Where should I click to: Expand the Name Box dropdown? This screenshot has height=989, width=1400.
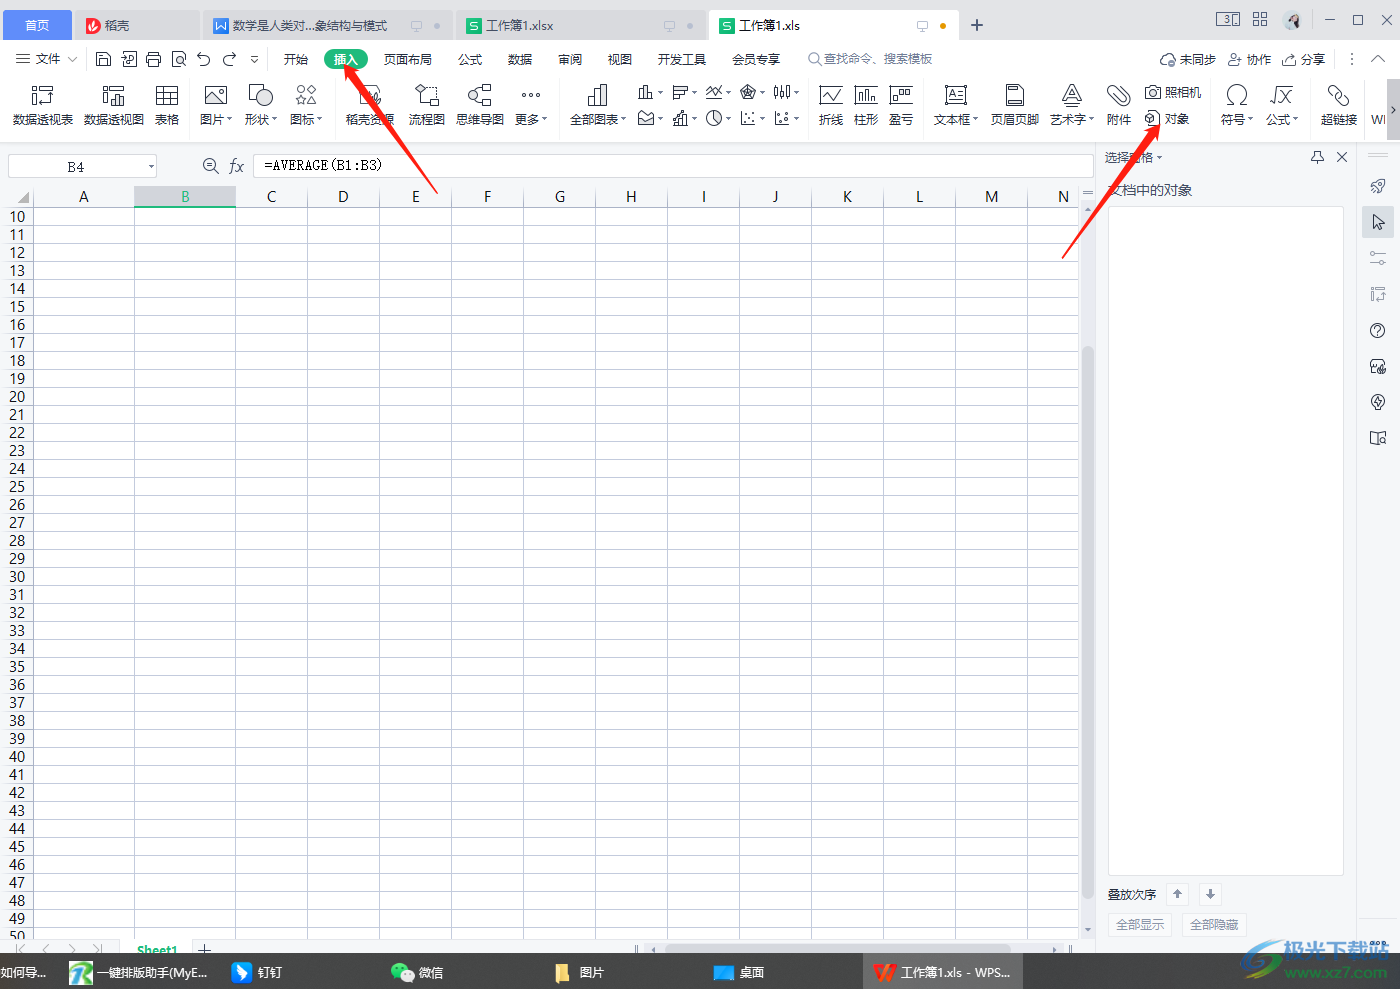click(x=151, y=167)
